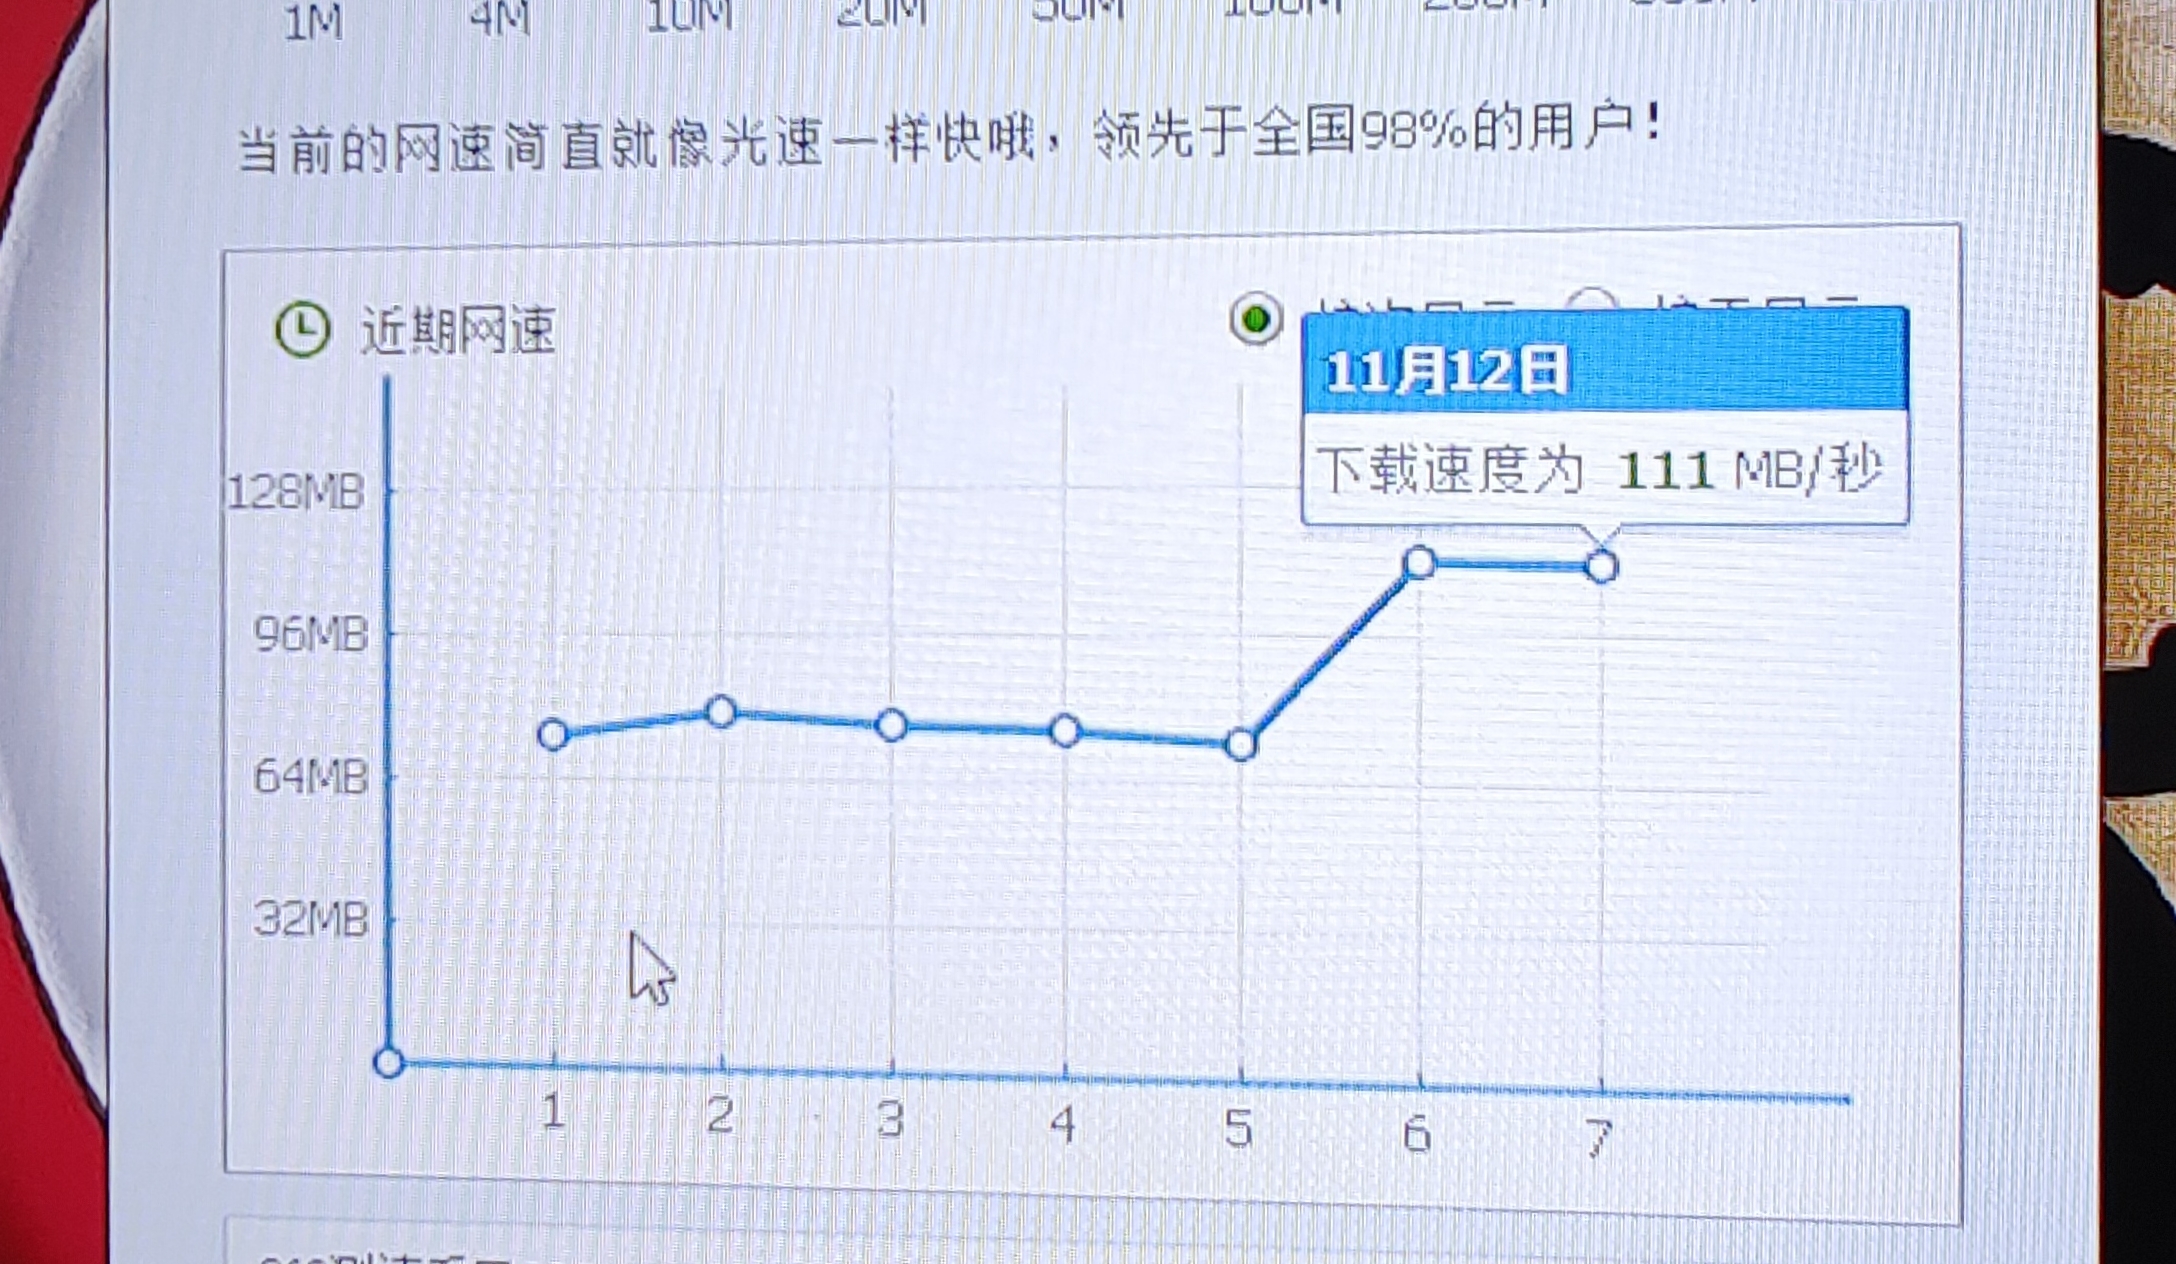Click the chart data point for day 5

1241,744
